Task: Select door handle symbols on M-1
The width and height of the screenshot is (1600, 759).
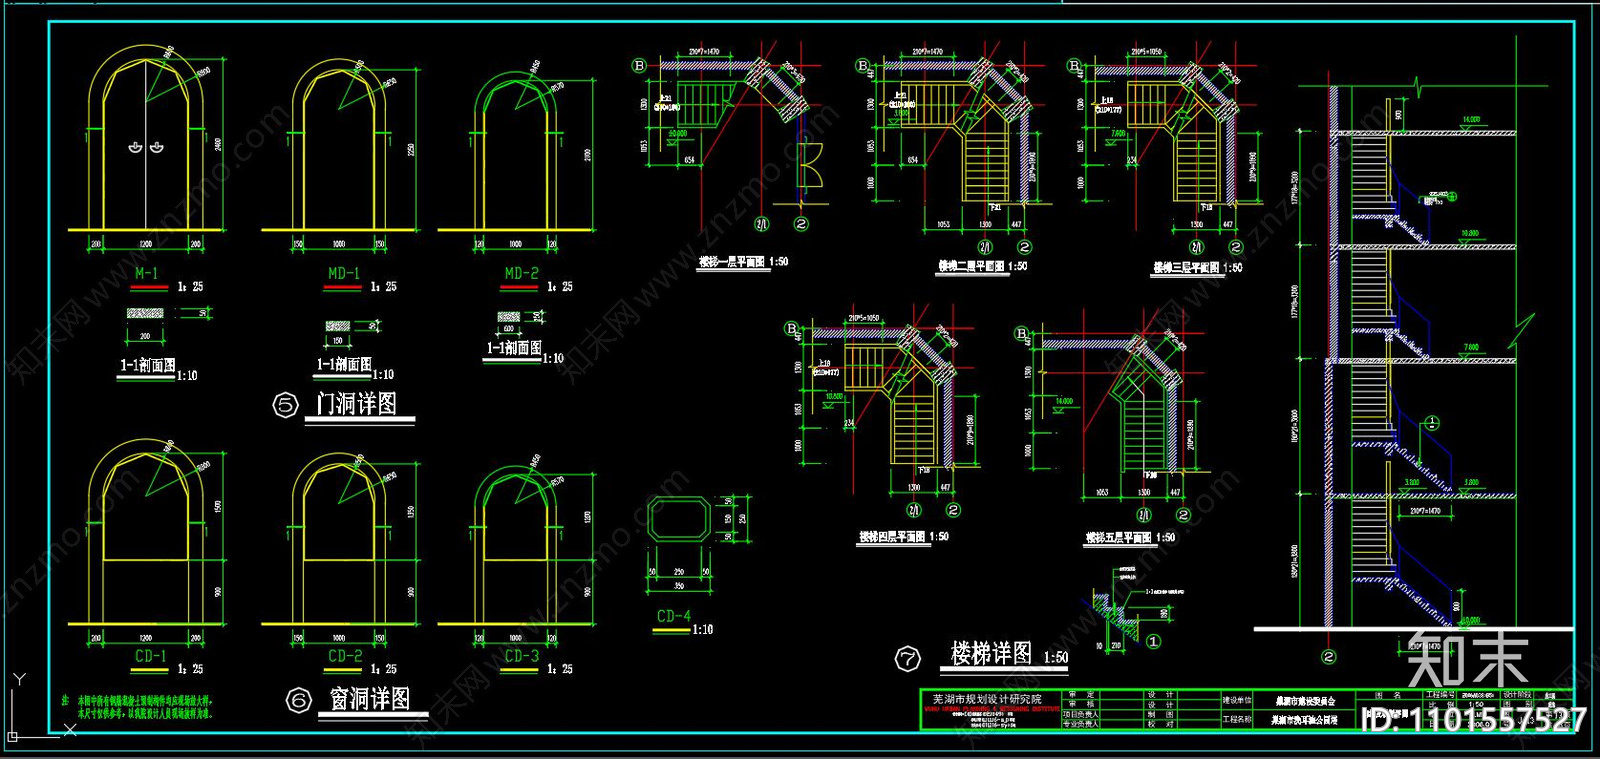Action: pyautogui.click(x=146, y=148)
